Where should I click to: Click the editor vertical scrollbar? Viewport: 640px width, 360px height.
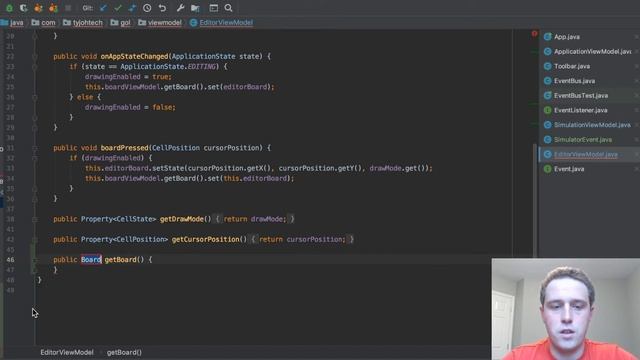(535, 200)
